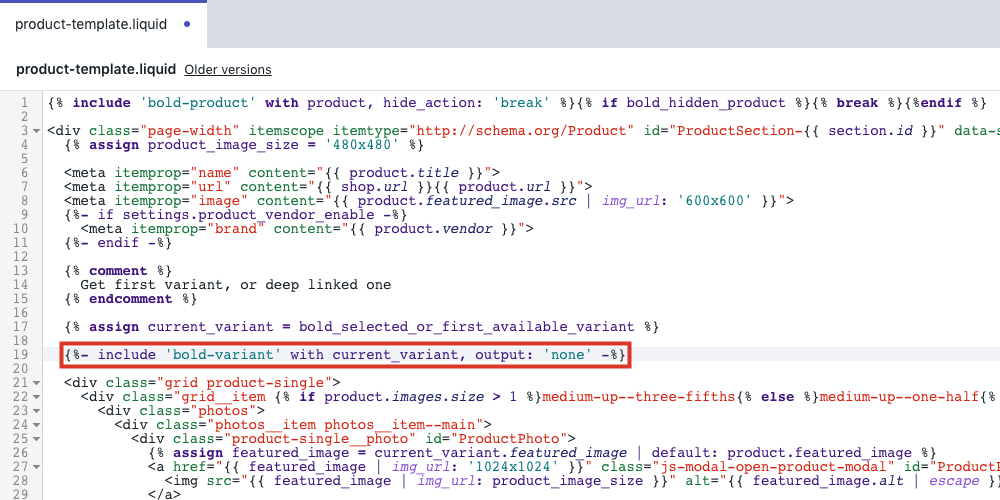This screenshot has width=1000, height=500.
Task: Click the assign product_image_size line
Action: (244, 145)
